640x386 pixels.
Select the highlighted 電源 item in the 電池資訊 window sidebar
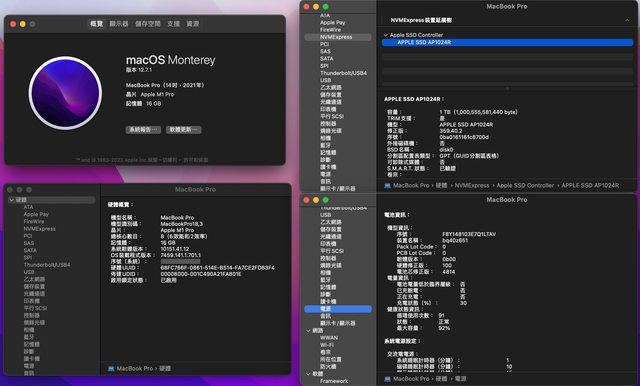pos(338,309)
